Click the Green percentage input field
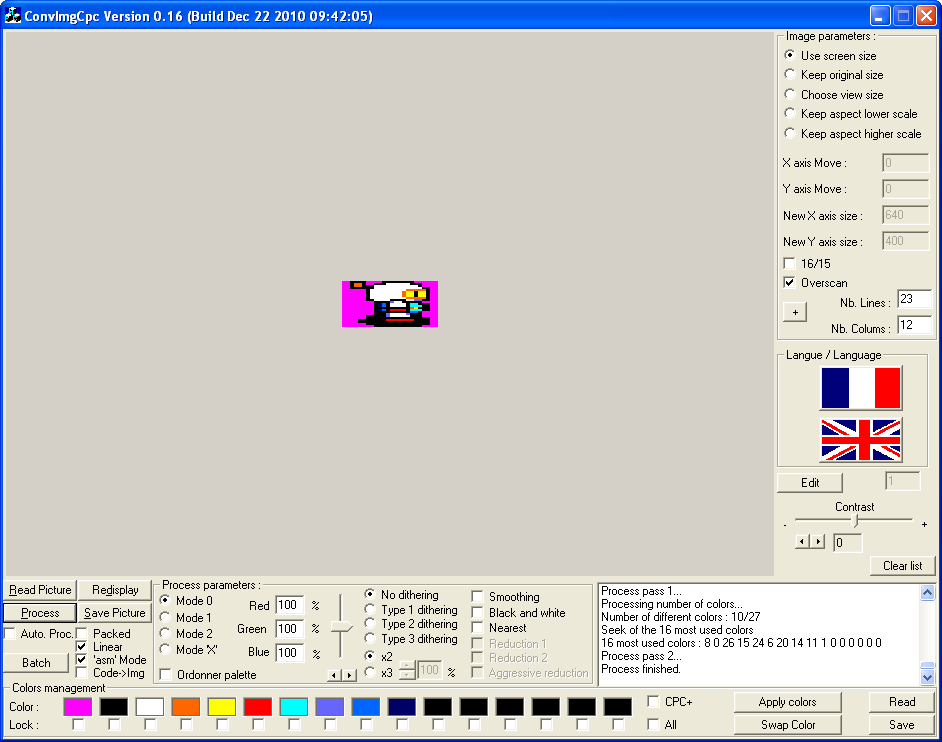The width and height of the screenshot is (942, 742). click(x=290, y=628)
